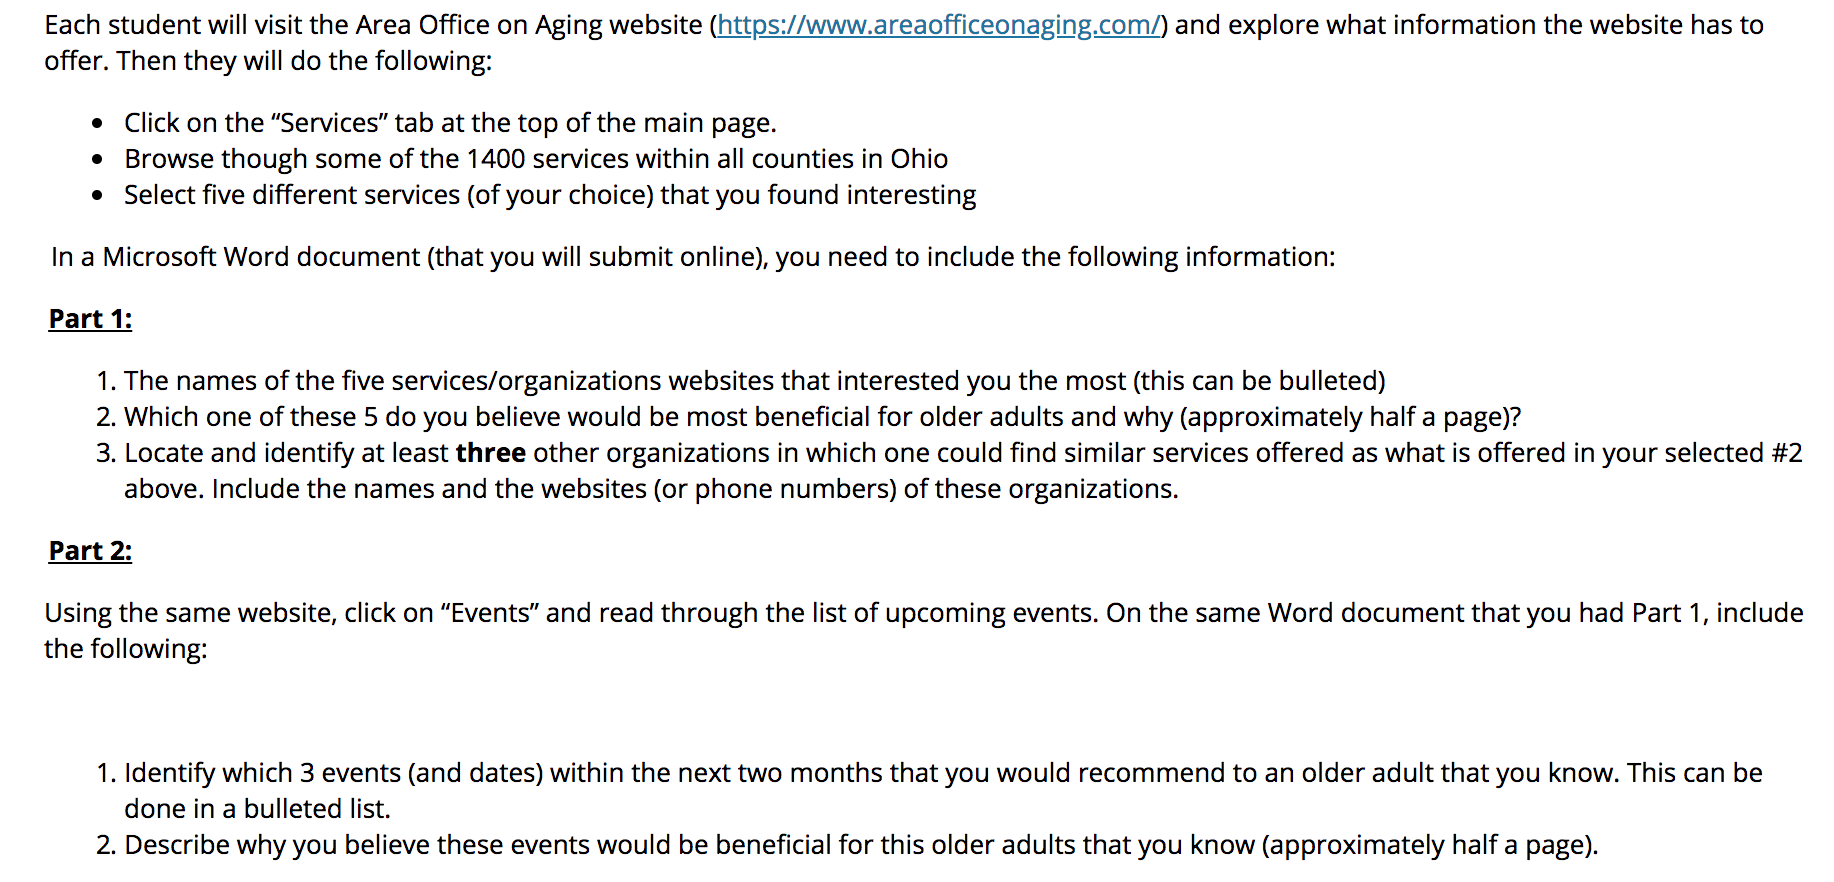Click the bold word "three"
This screenshot has height=882, width=1834.
(x=490, y=453)
